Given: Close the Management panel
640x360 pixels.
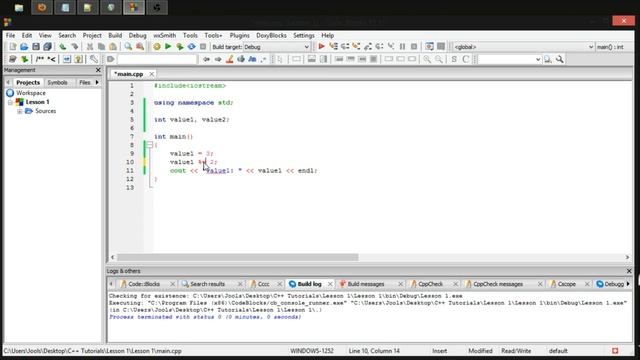Looking at the screenshot, I should pos(98,70).
